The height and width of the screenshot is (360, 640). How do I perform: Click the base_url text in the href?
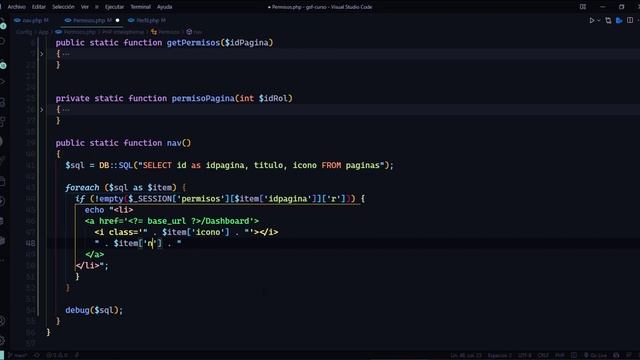click(167, 221)
